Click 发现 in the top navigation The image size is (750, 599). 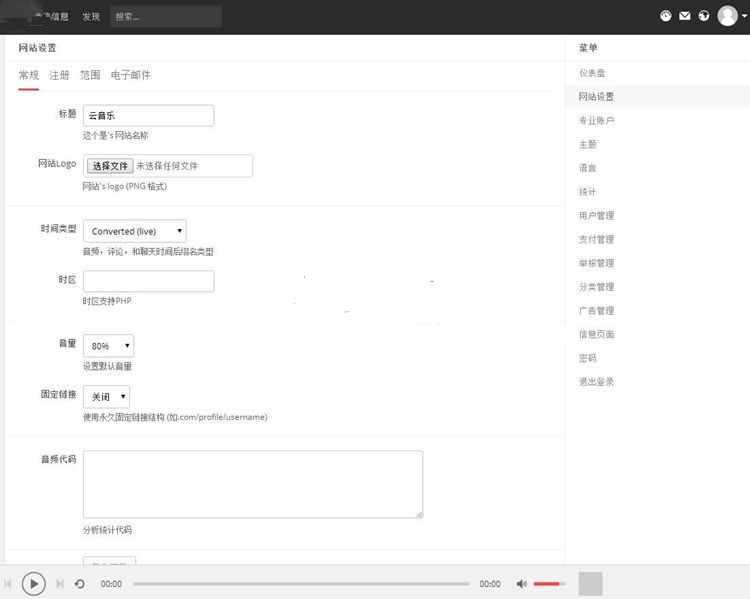tap(91, 17)
